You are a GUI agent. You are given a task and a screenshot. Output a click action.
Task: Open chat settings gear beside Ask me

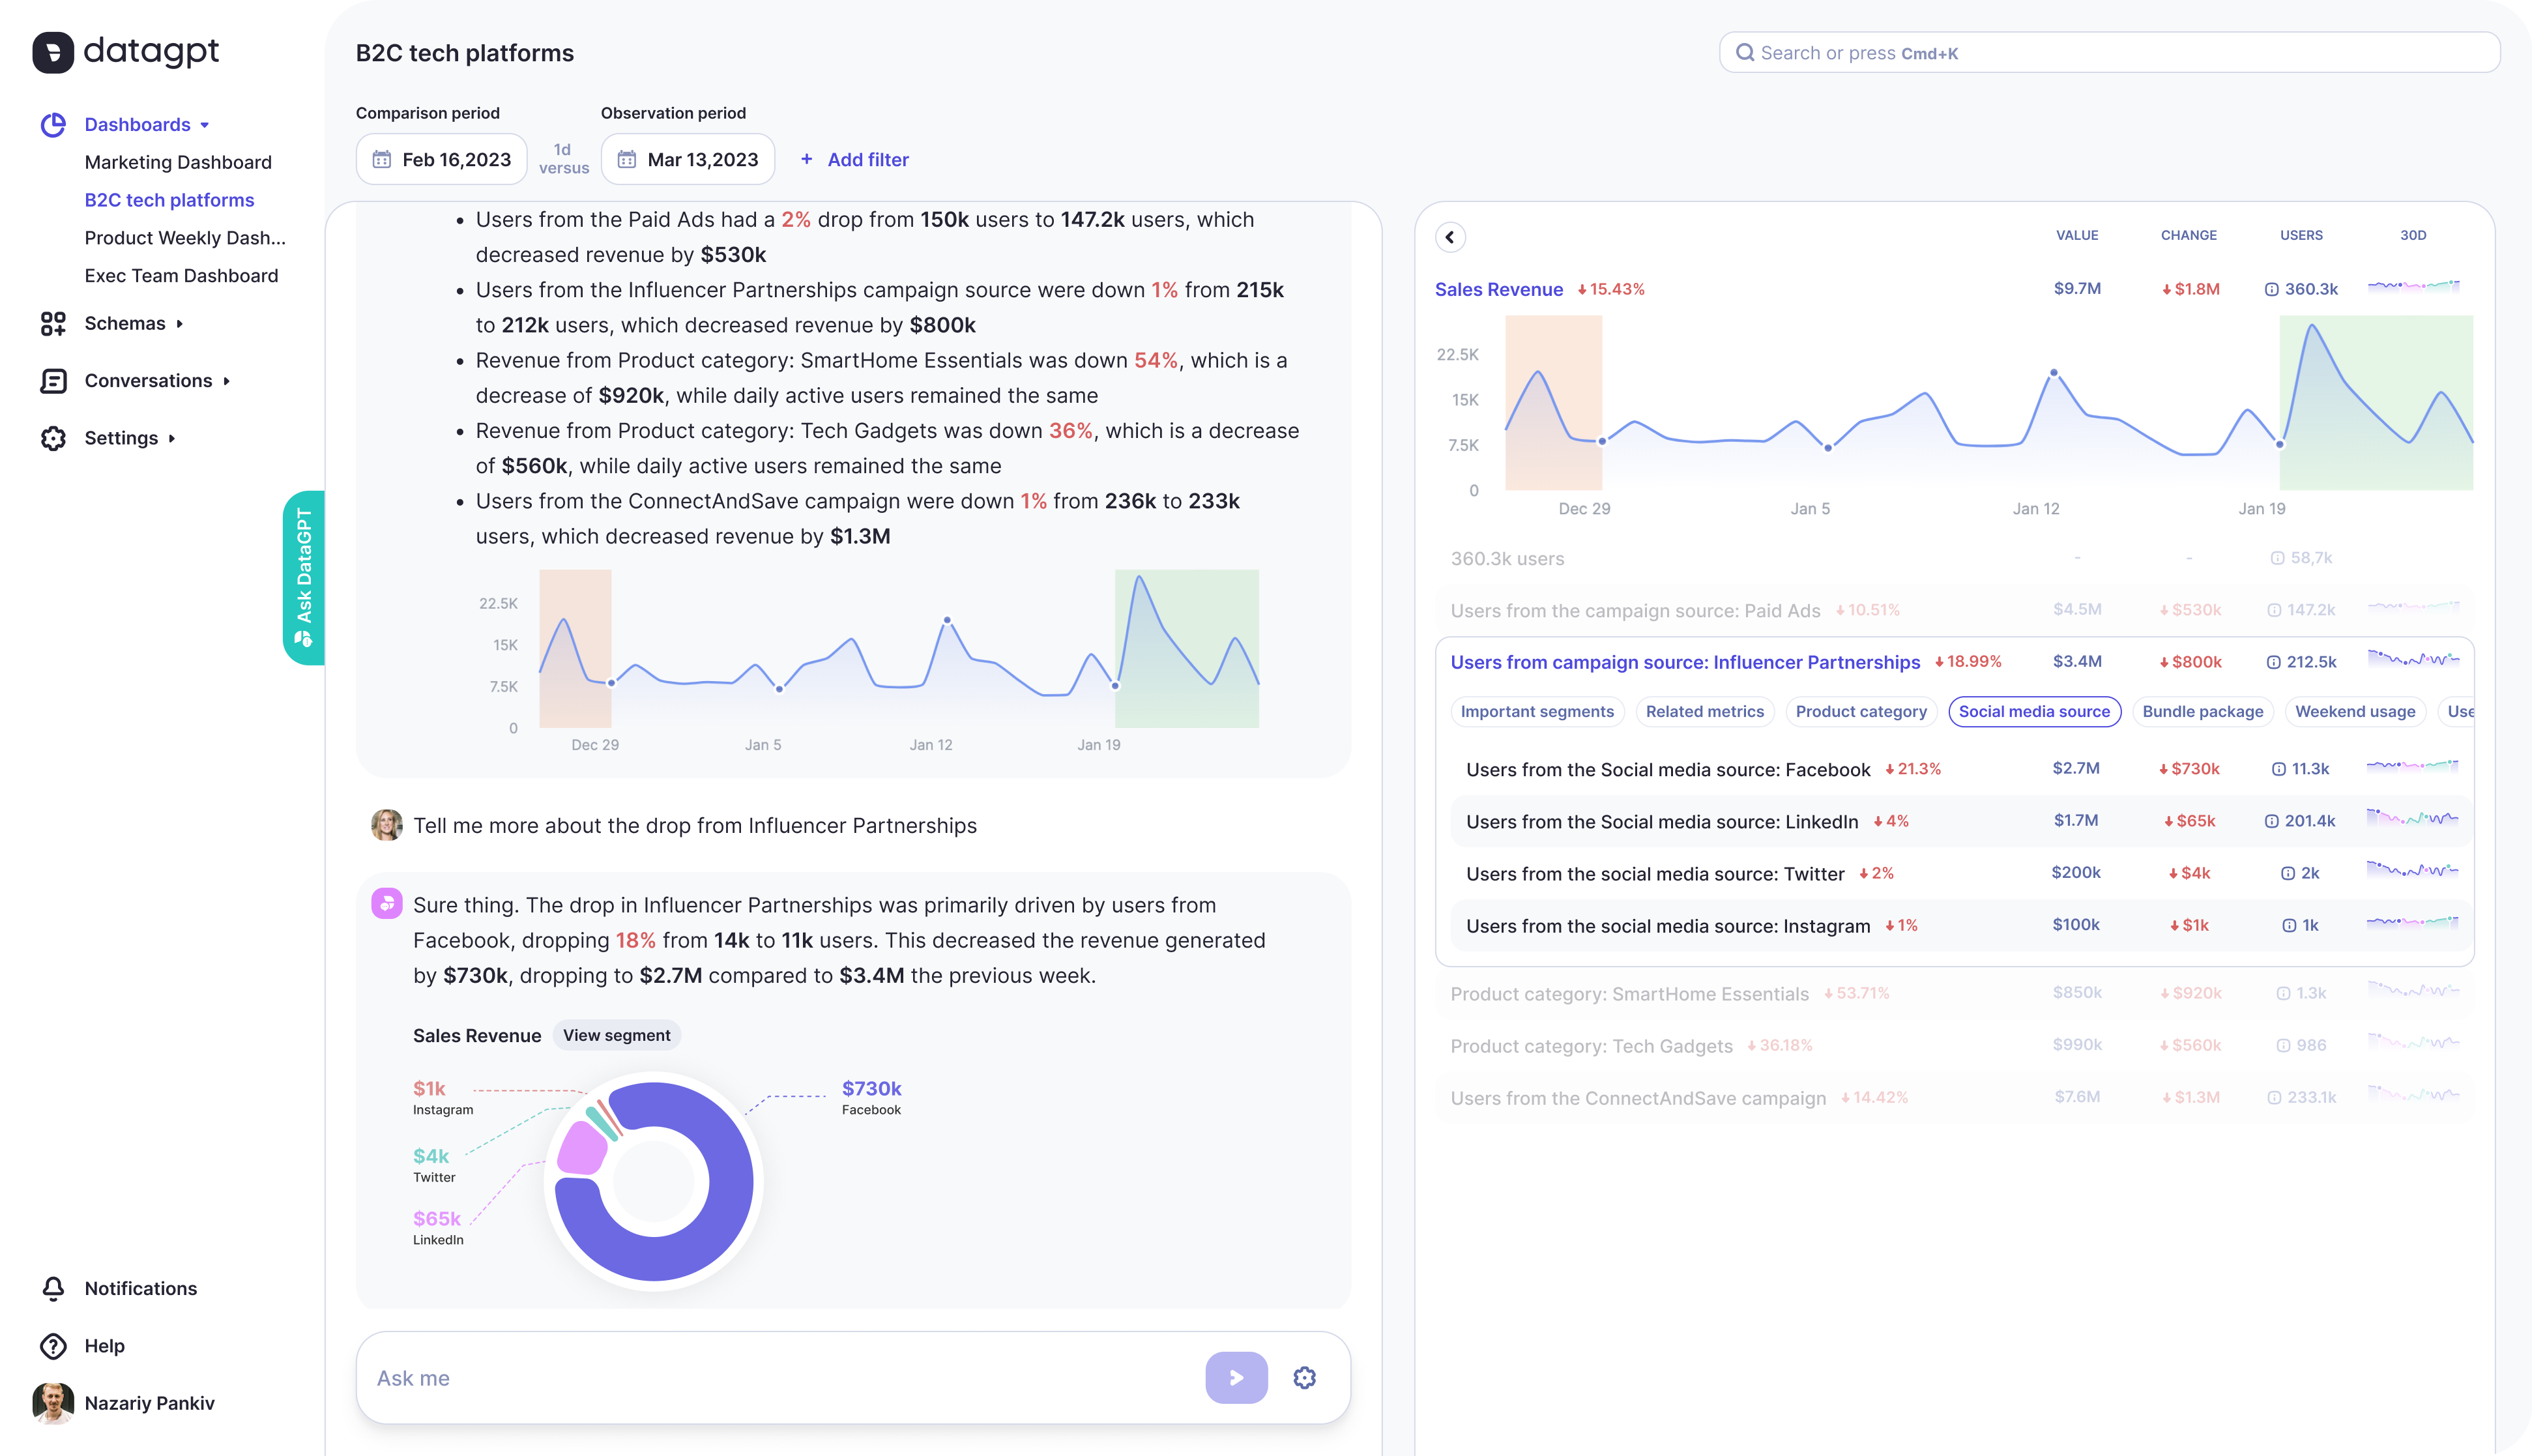1304,1377
